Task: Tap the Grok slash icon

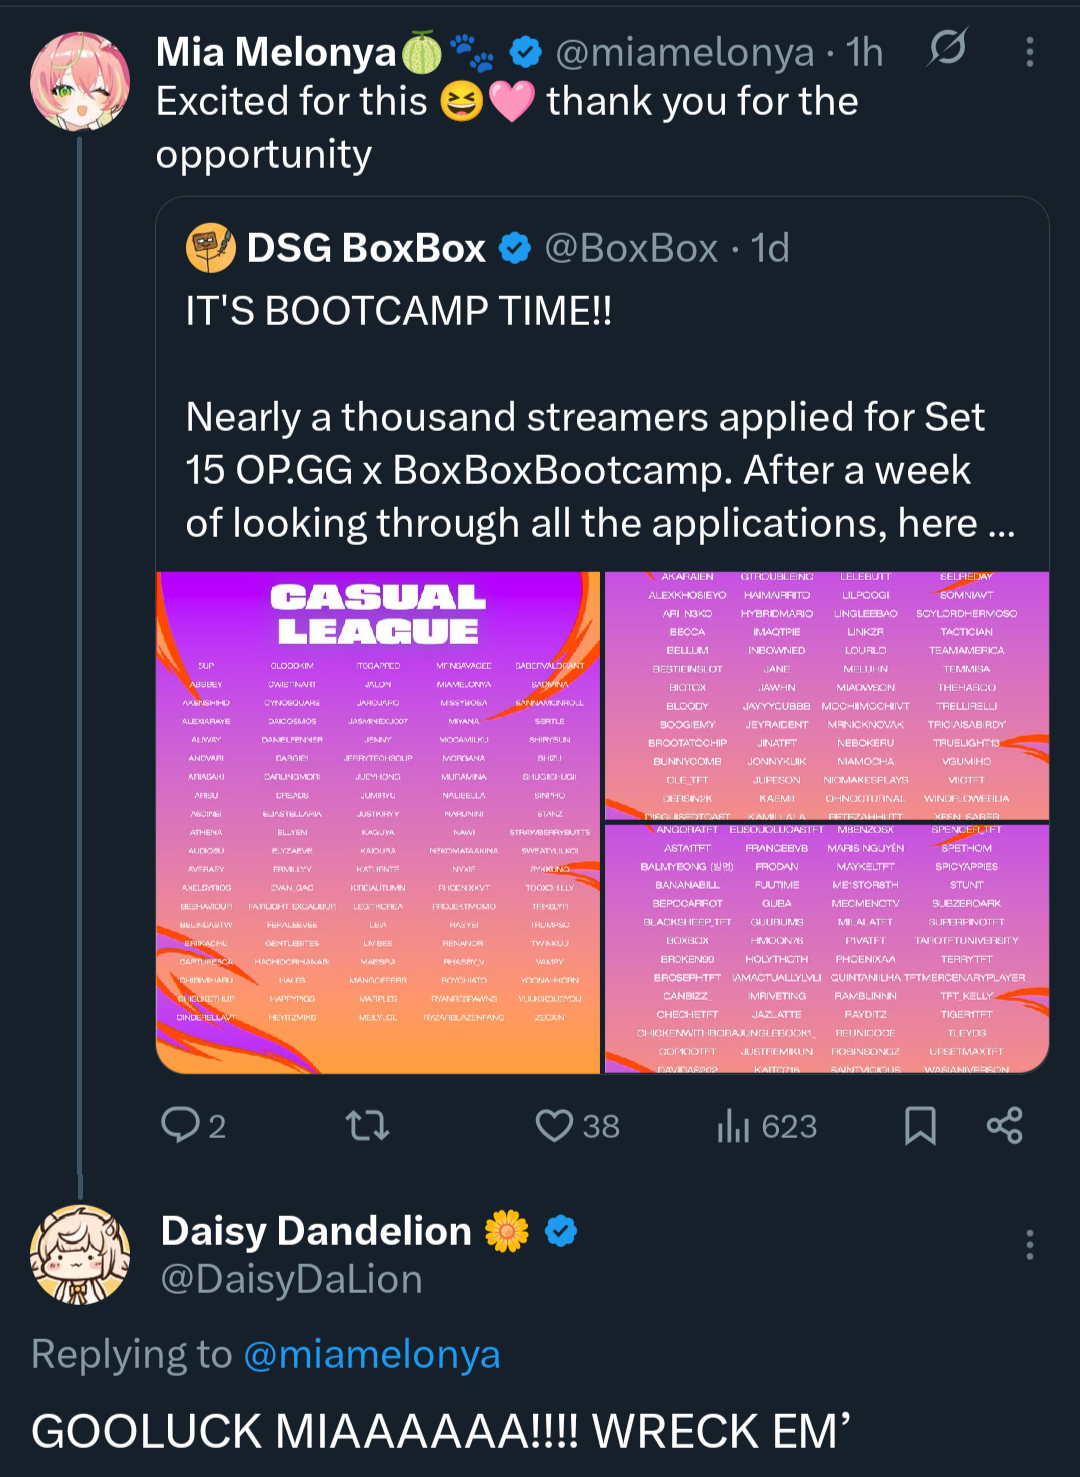Action: tap(947, 48)
